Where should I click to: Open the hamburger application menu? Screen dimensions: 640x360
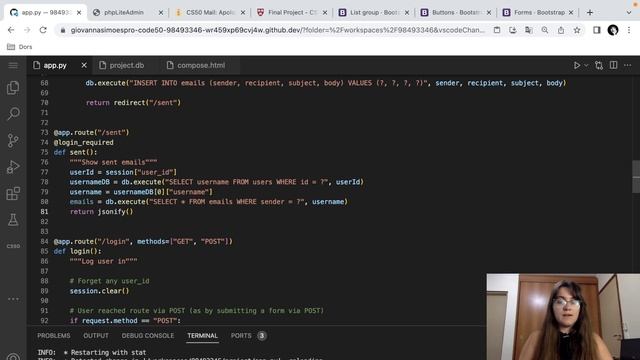(x=13, y=65)
